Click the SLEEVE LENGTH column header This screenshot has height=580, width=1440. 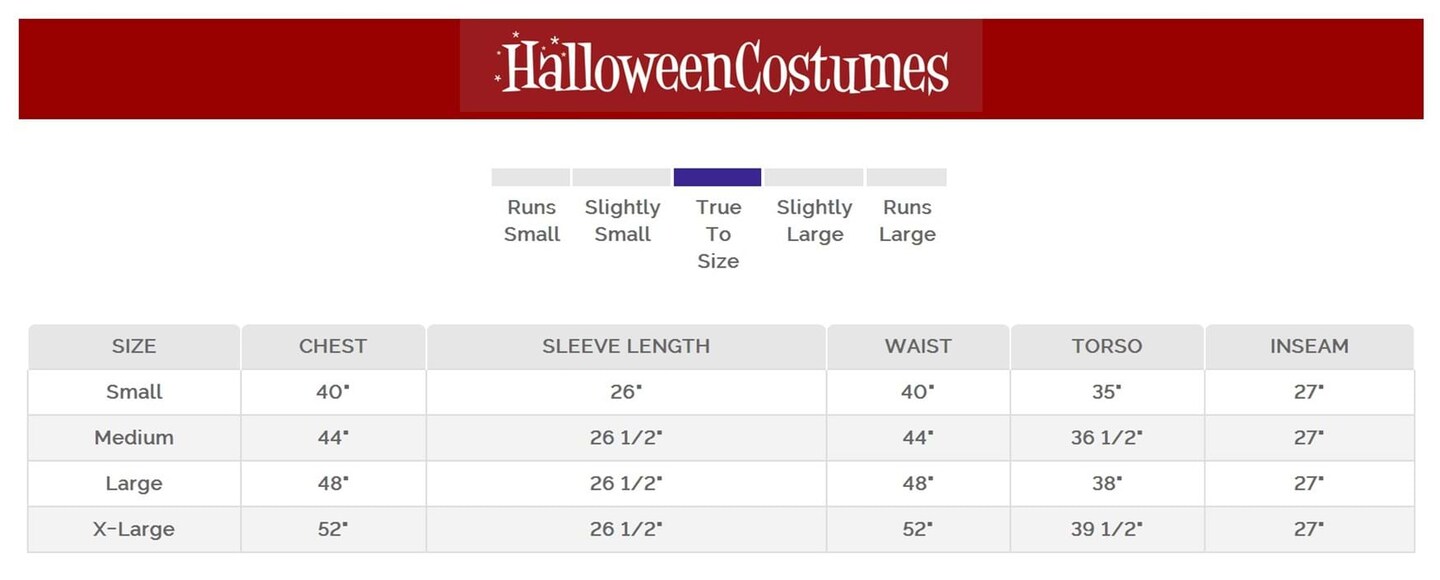[626, 346]
